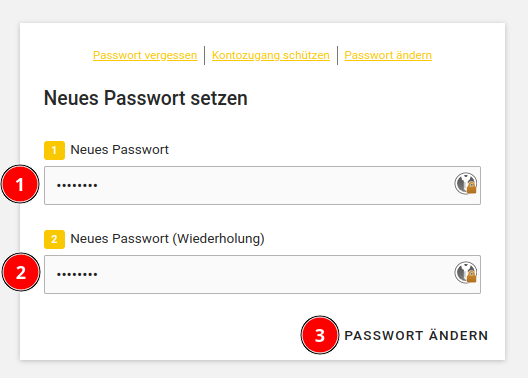Click the masked dots in repeat password field
The image size is (528, 378).
(77, 274)
